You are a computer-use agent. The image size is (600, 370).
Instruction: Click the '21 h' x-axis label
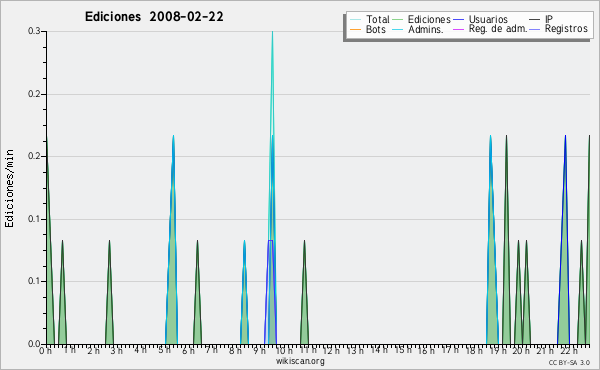click(x=545, y=351)
